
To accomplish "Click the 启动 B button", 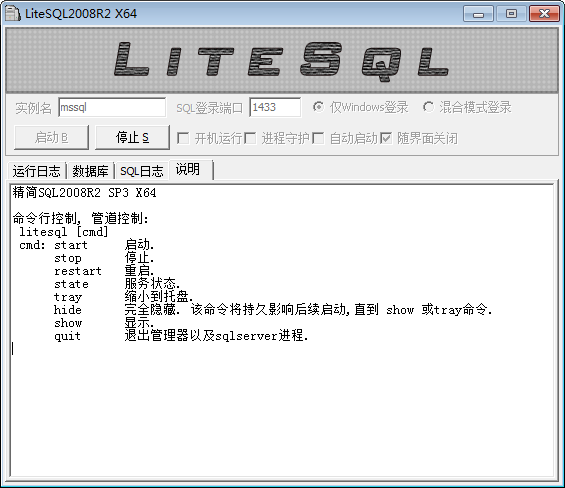I will (51, 137).
